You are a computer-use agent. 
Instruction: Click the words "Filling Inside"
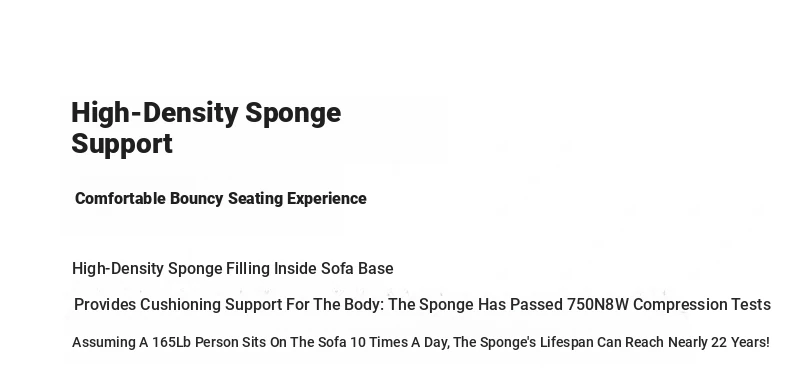point(271,269)
